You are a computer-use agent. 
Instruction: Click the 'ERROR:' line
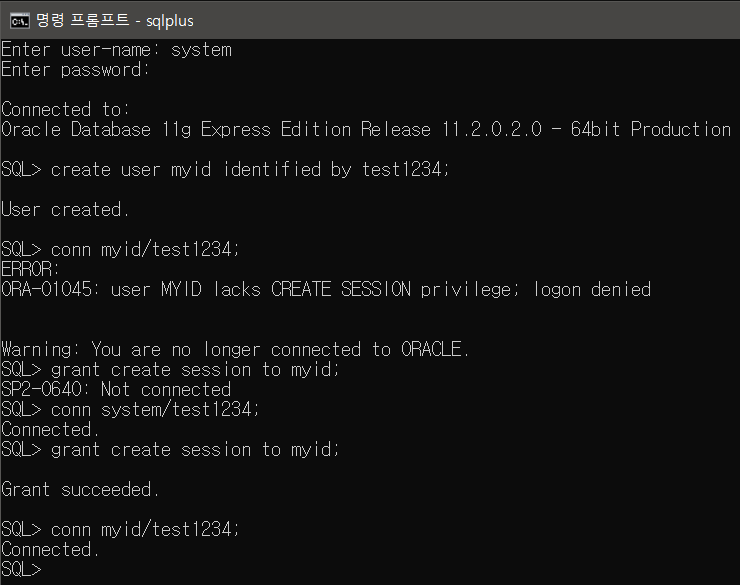[31, 269]
